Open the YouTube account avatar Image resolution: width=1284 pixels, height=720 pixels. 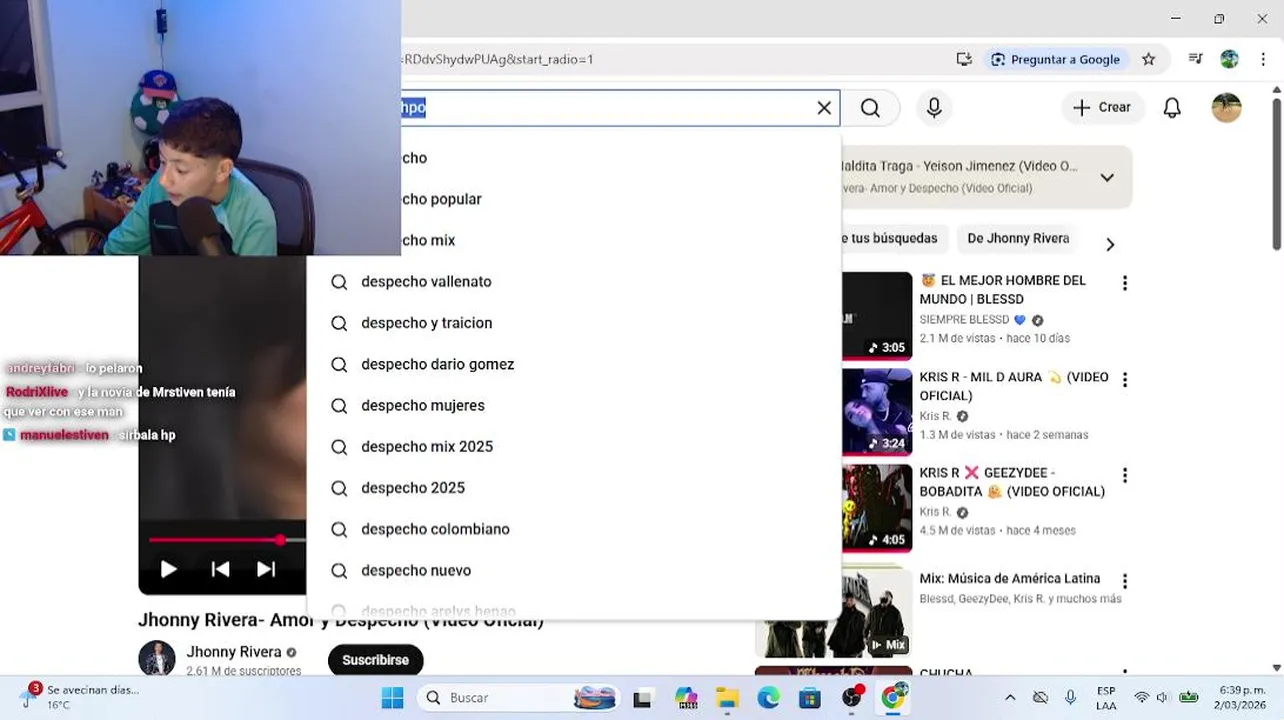pyautogui.click(x=1226, y=108)
